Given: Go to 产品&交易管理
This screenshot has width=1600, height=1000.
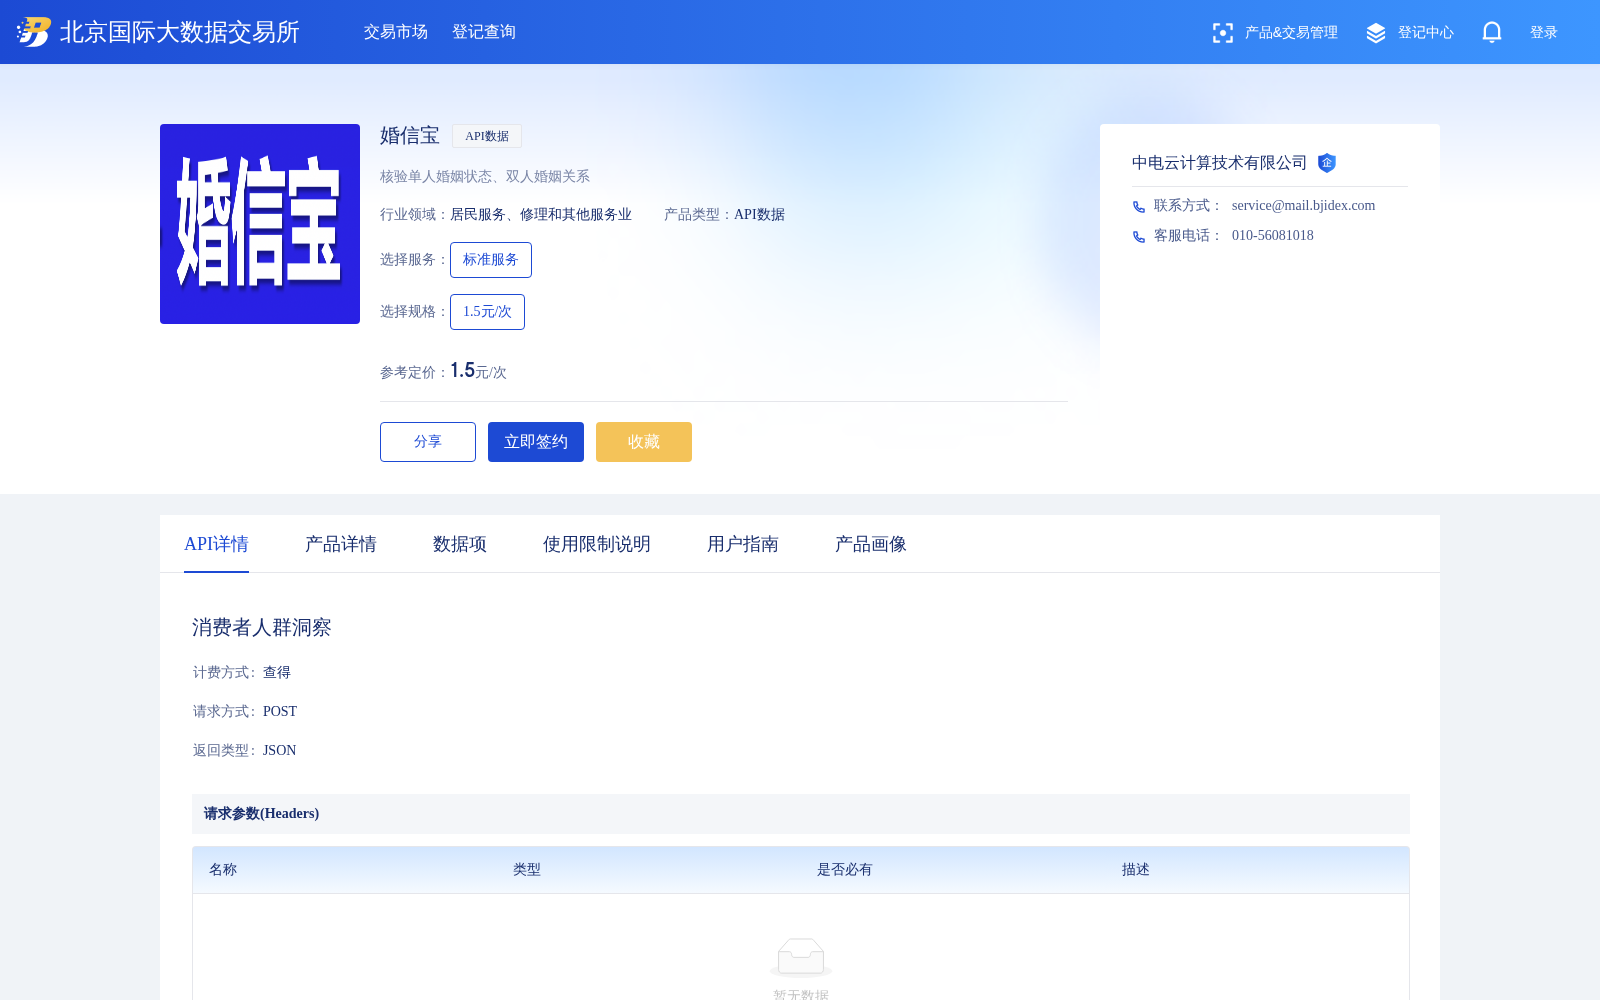Looking at the screenshot, I should point(1291,33).
